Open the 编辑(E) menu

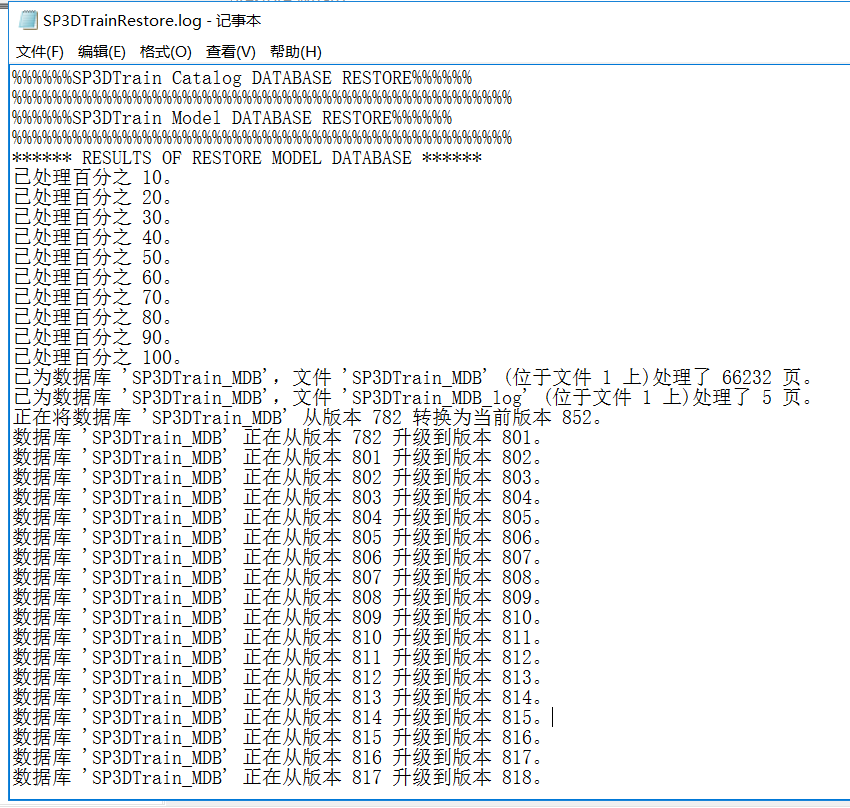tap(101, 52)
